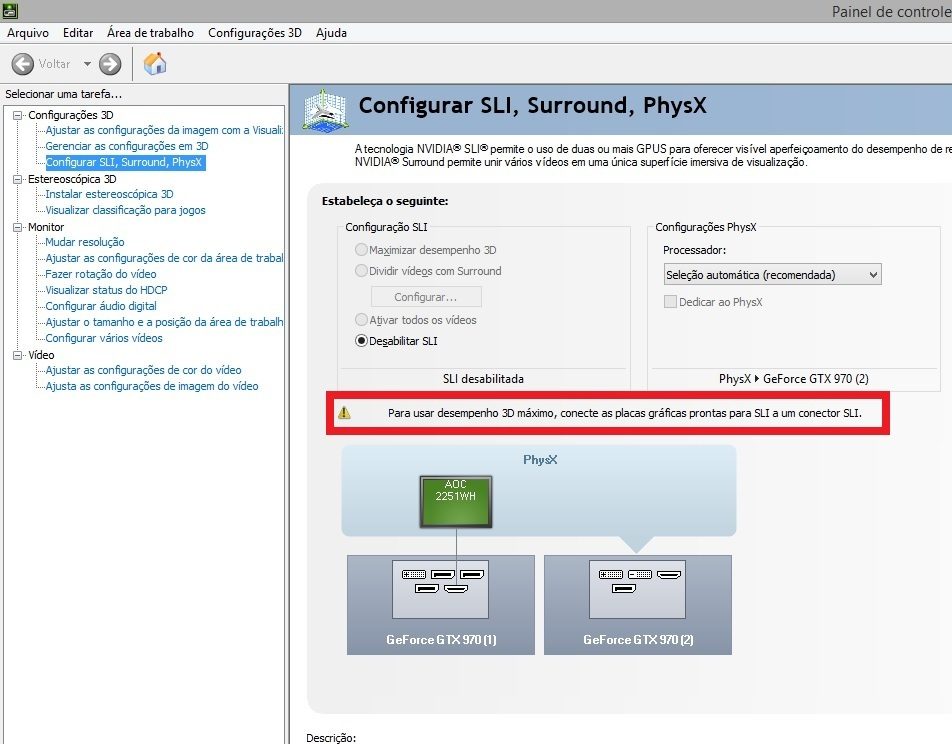Collapse the Vídeo tree node
The width and height of the screenshot is (952, 744).
(x=17, y=355)
